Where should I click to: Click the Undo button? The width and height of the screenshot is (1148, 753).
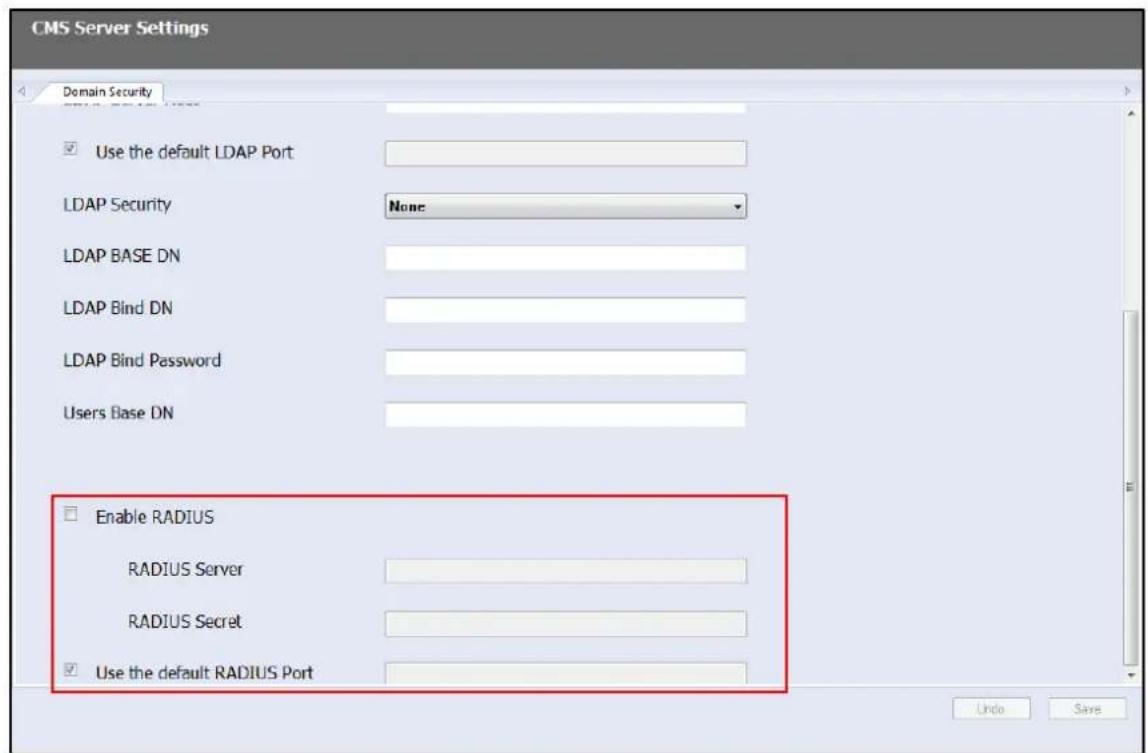point(991,709)
